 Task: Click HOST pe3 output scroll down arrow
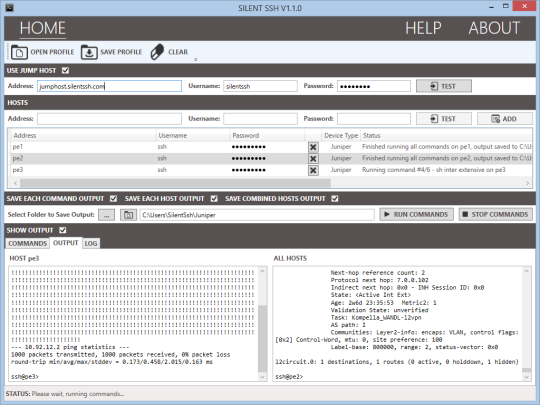point(262,377)
